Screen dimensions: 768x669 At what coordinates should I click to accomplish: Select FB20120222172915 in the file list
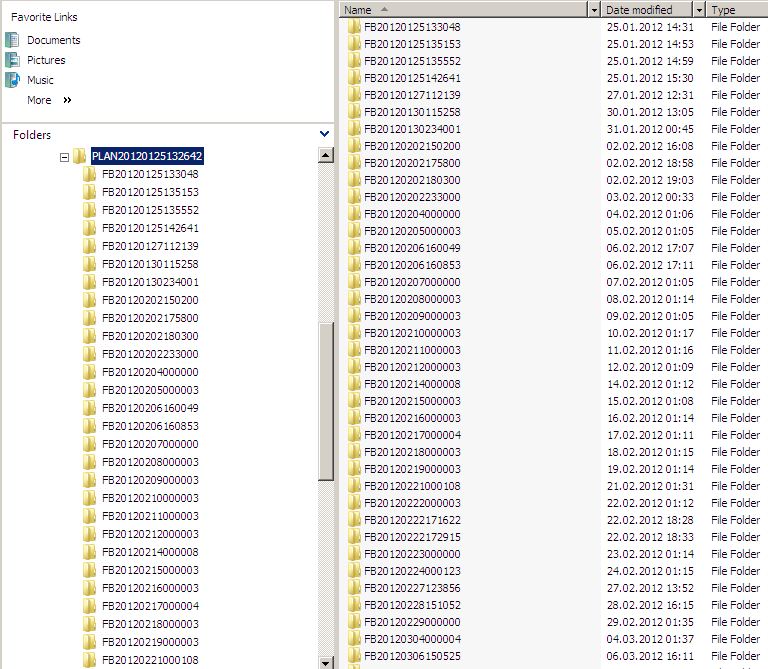click(412, 537)
